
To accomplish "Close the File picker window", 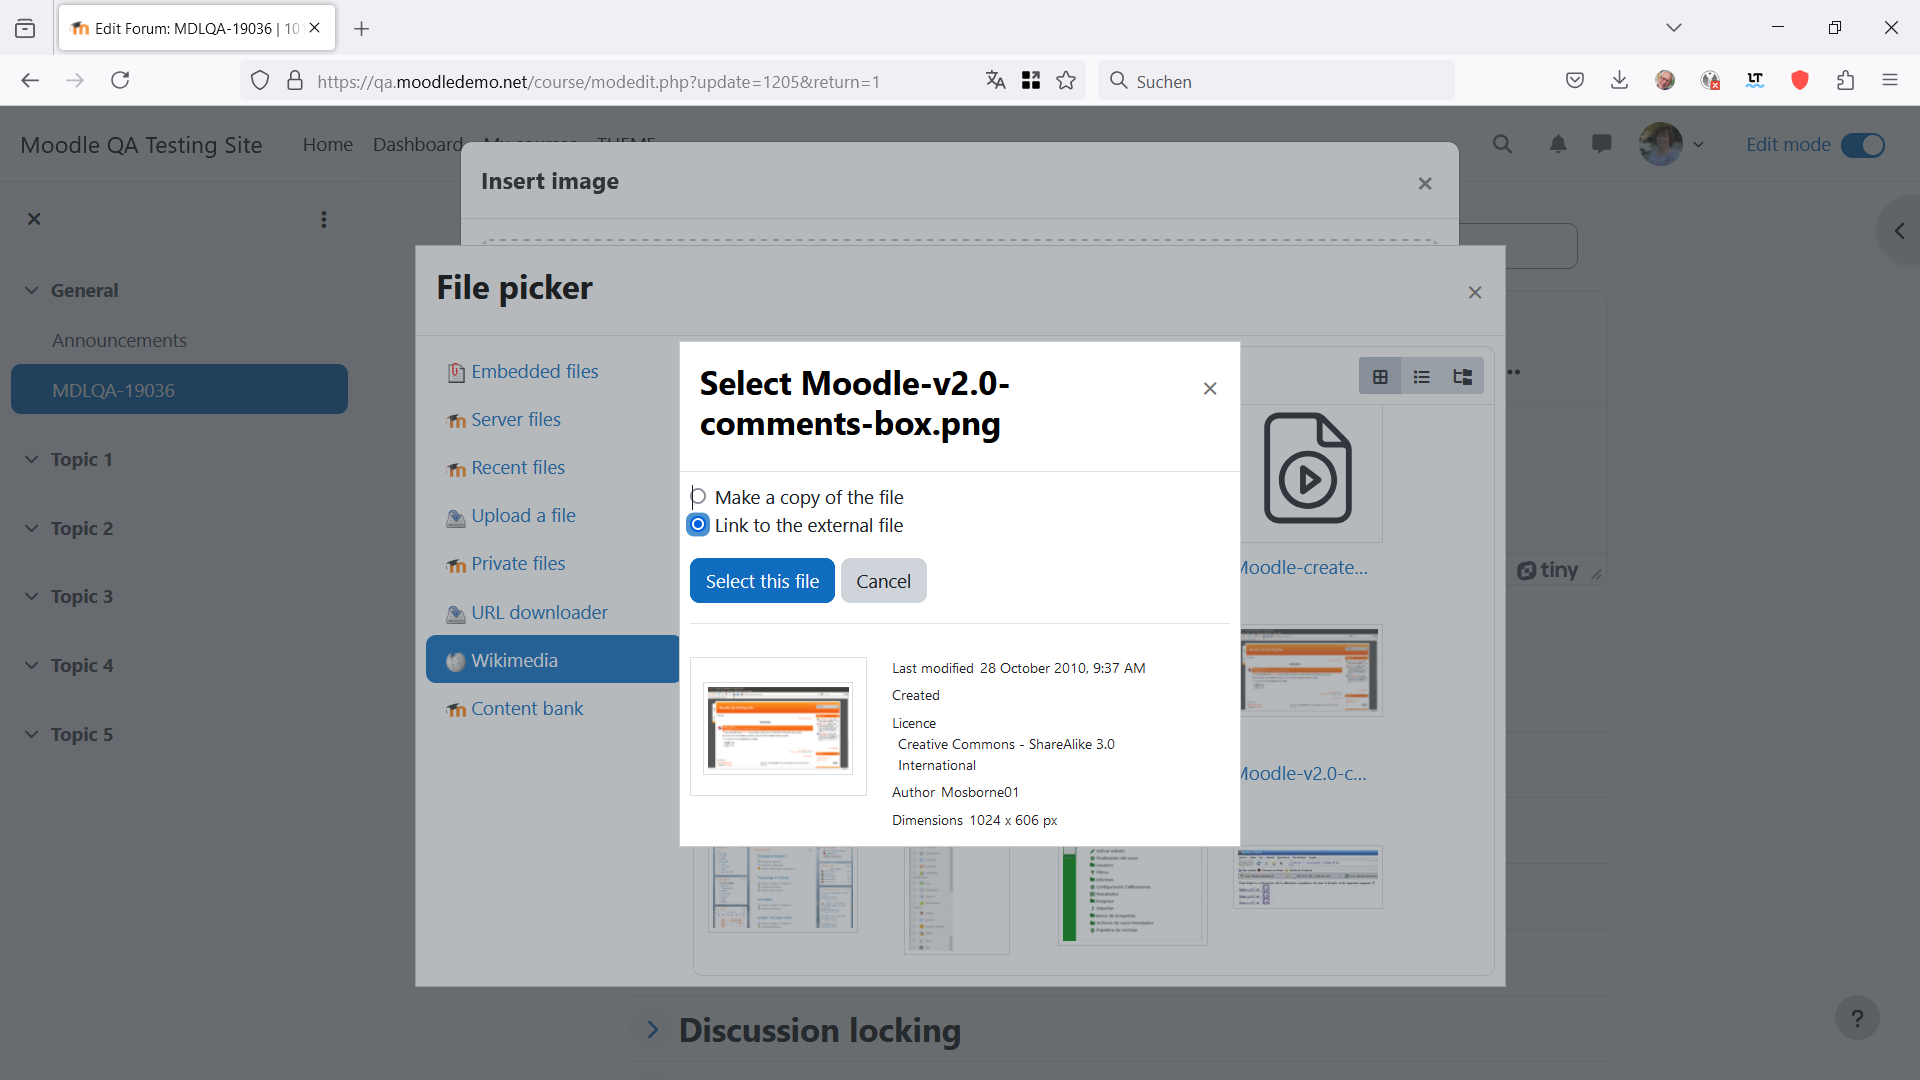I will pyautogui.click(x=1475, y=292).
